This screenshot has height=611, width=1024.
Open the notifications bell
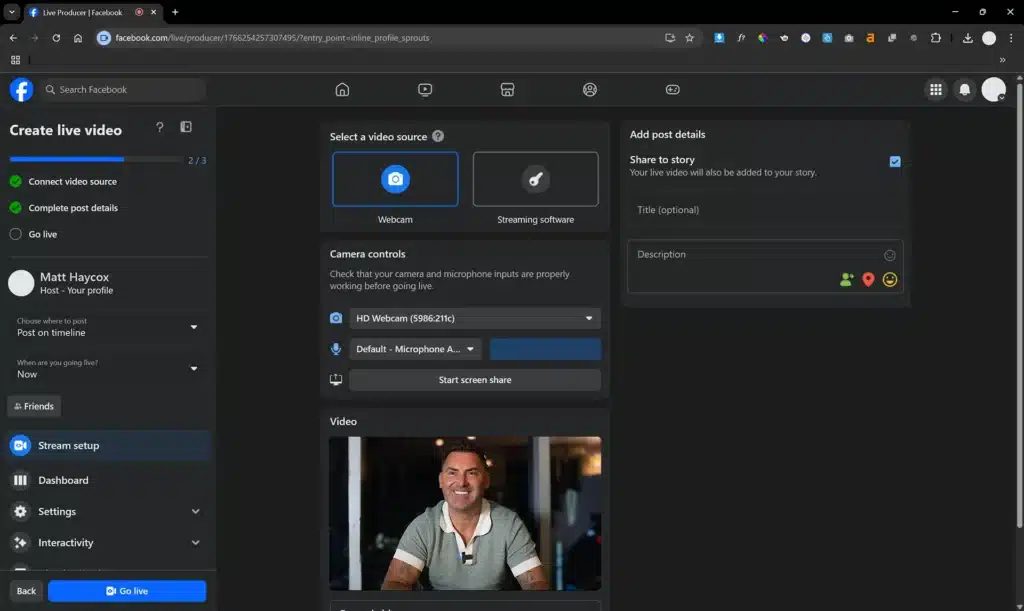[965, 89]
